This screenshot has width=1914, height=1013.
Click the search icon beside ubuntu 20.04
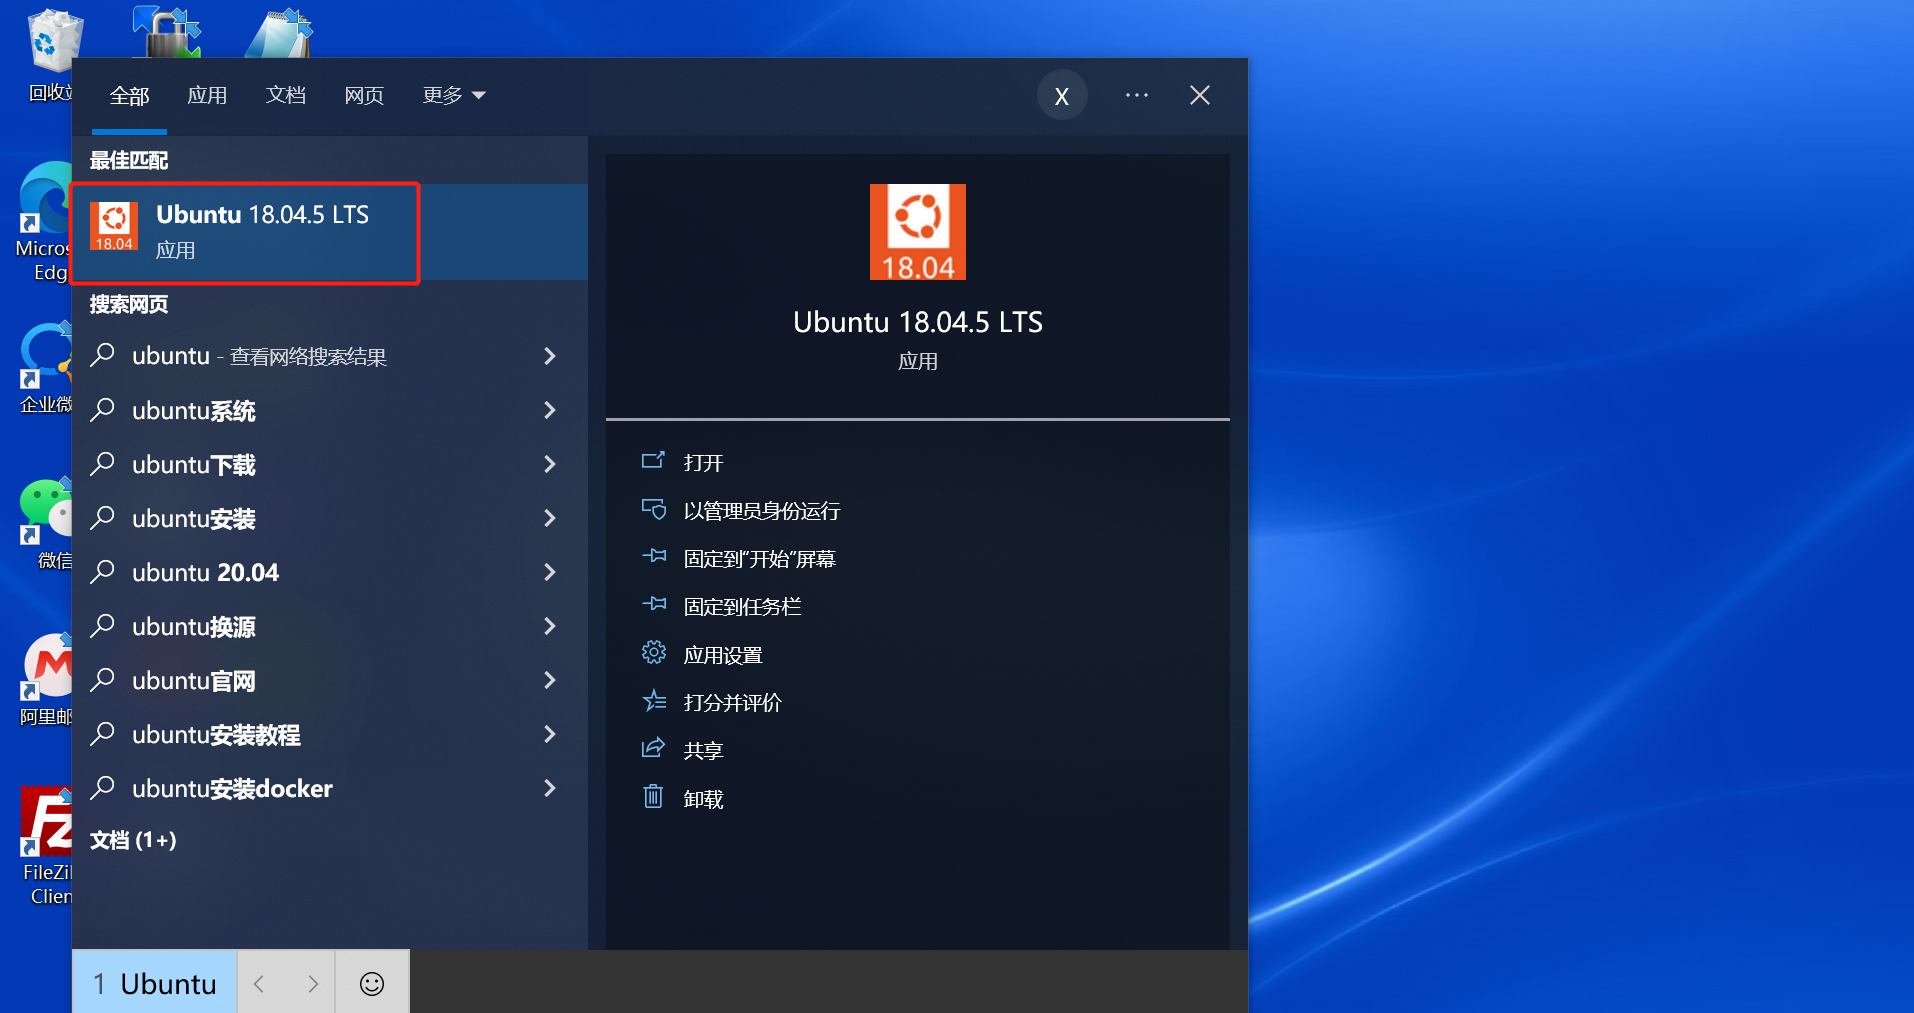pos(102,572)
